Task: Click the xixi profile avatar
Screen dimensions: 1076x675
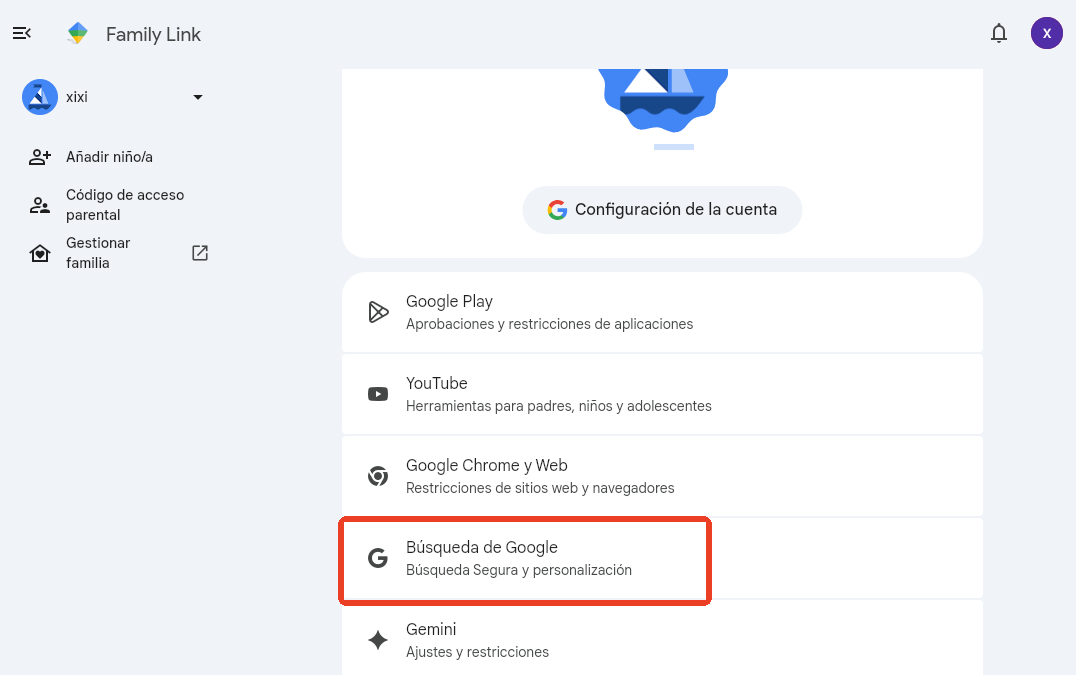Action: click(39, 96)
